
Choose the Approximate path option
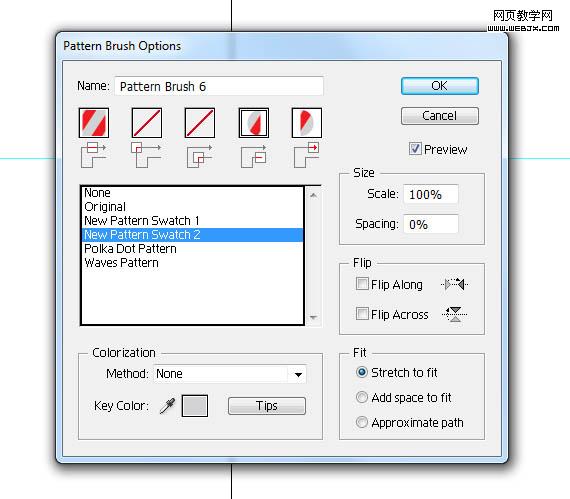(x=362, y=422)
